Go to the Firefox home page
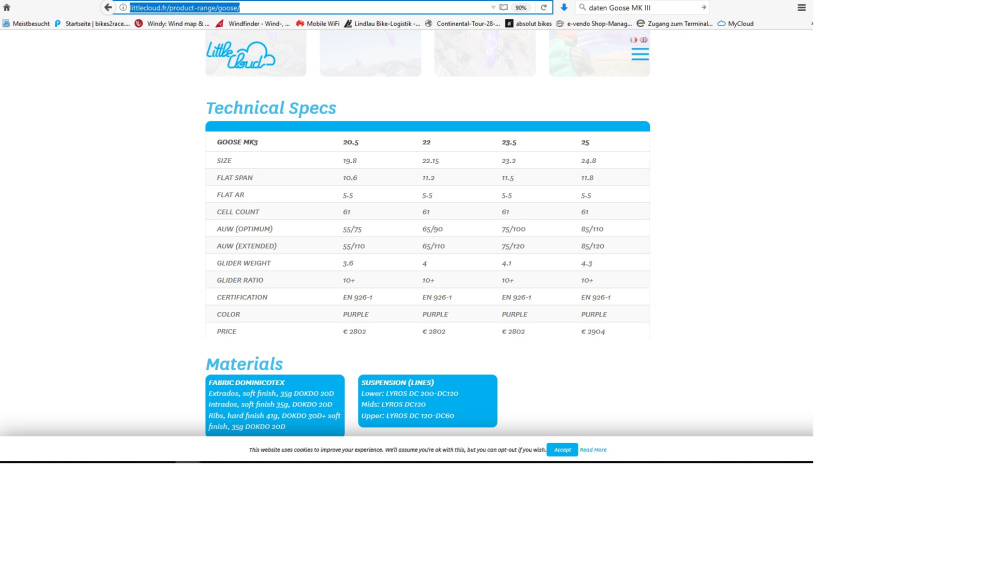1000x563 pixels. click(x=7, y=8)
